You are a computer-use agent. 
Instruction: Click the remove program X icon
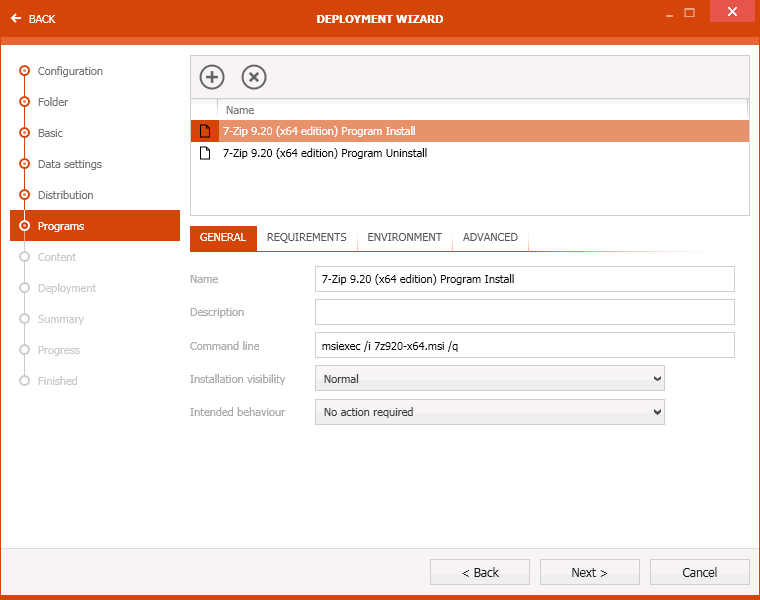pyautogui.click(x=254, y=77)
